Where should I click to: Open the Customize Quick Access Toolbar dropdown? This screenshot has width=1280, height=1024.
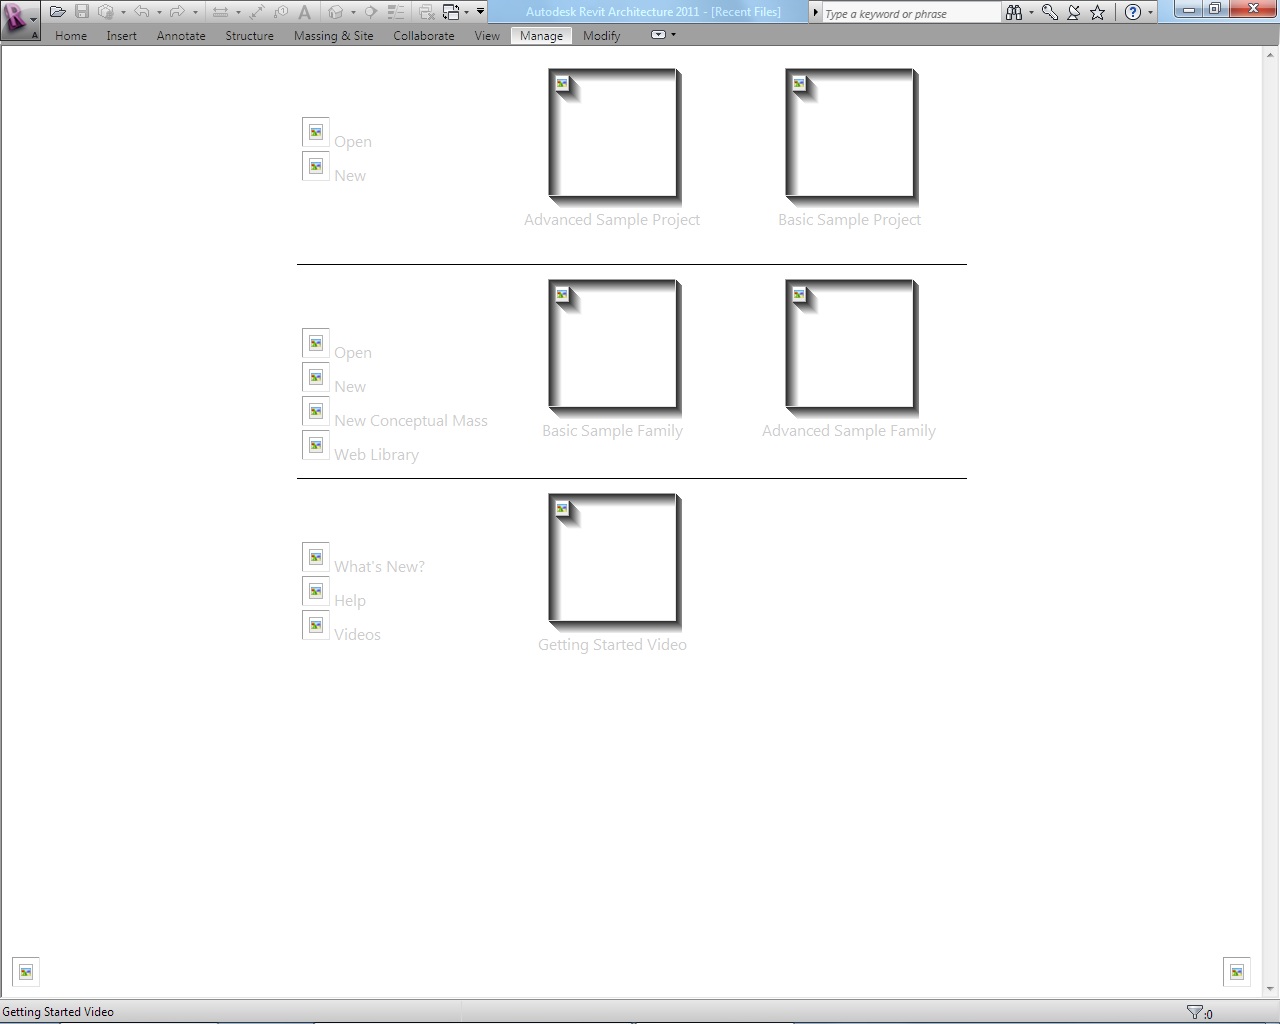click(x=481, y=12)
